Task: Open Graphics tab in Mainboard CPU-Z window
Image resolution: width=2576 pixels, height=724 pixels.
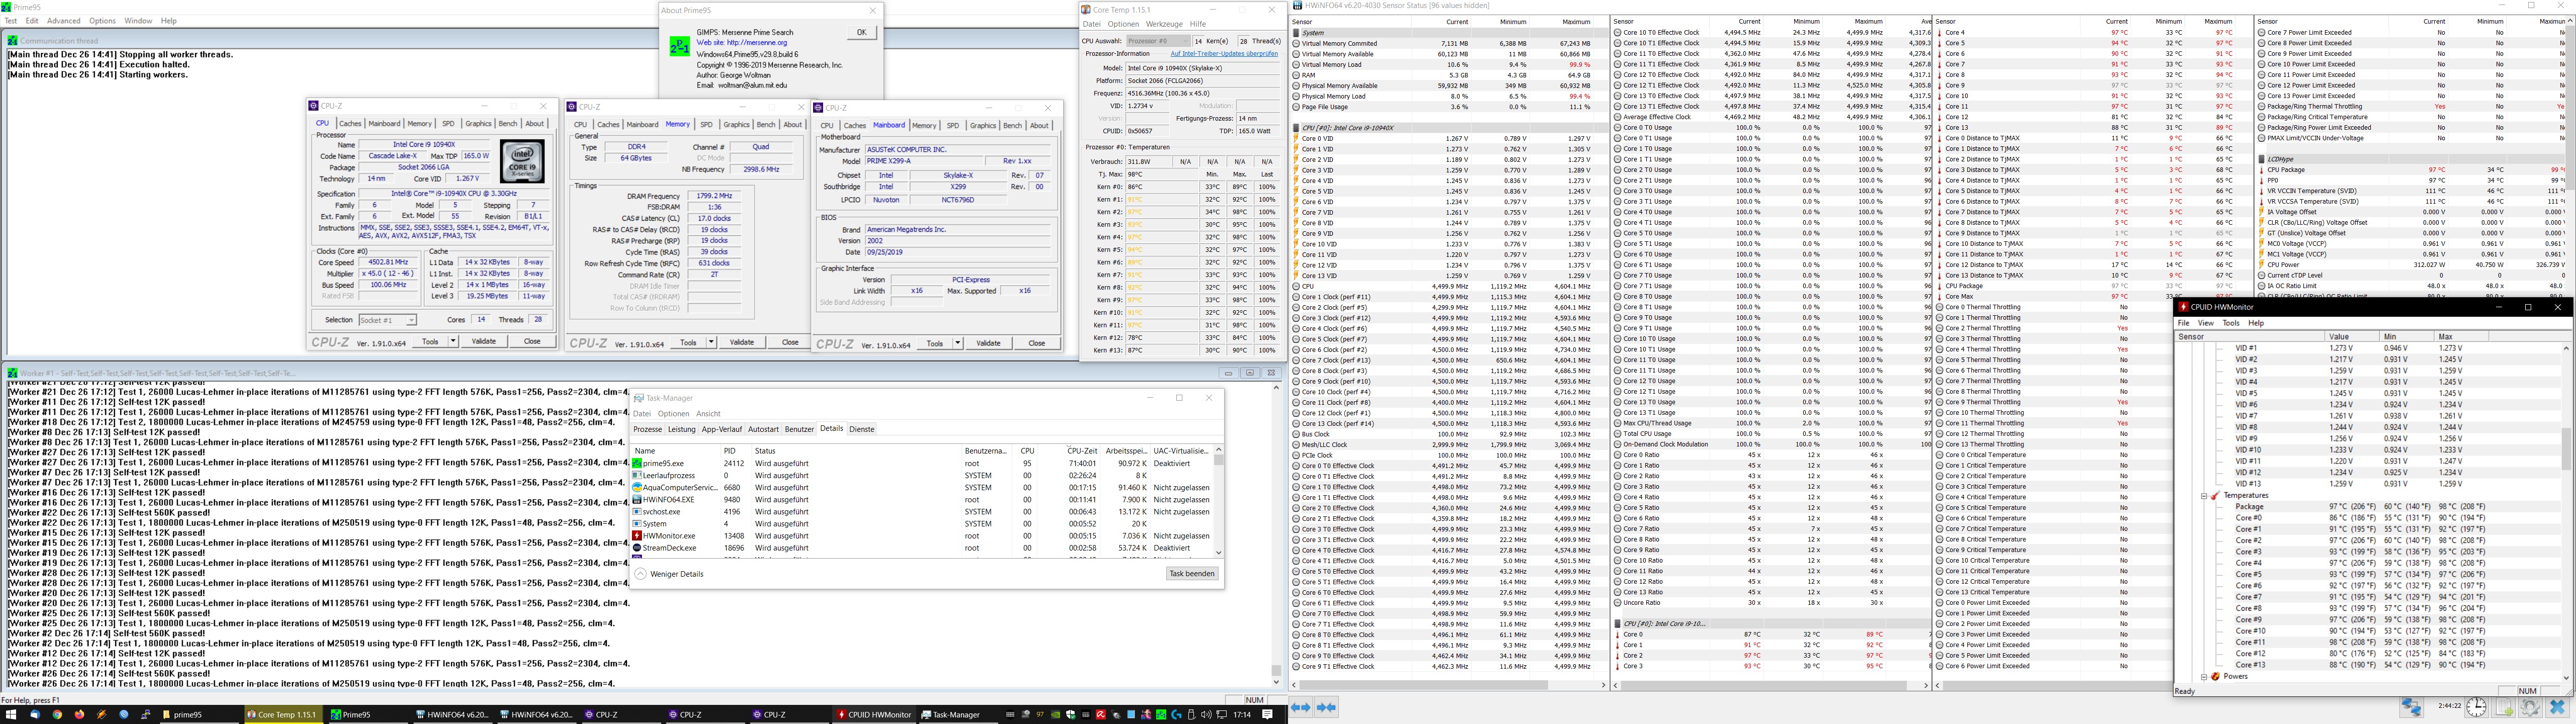Action: tap(982, 126)
